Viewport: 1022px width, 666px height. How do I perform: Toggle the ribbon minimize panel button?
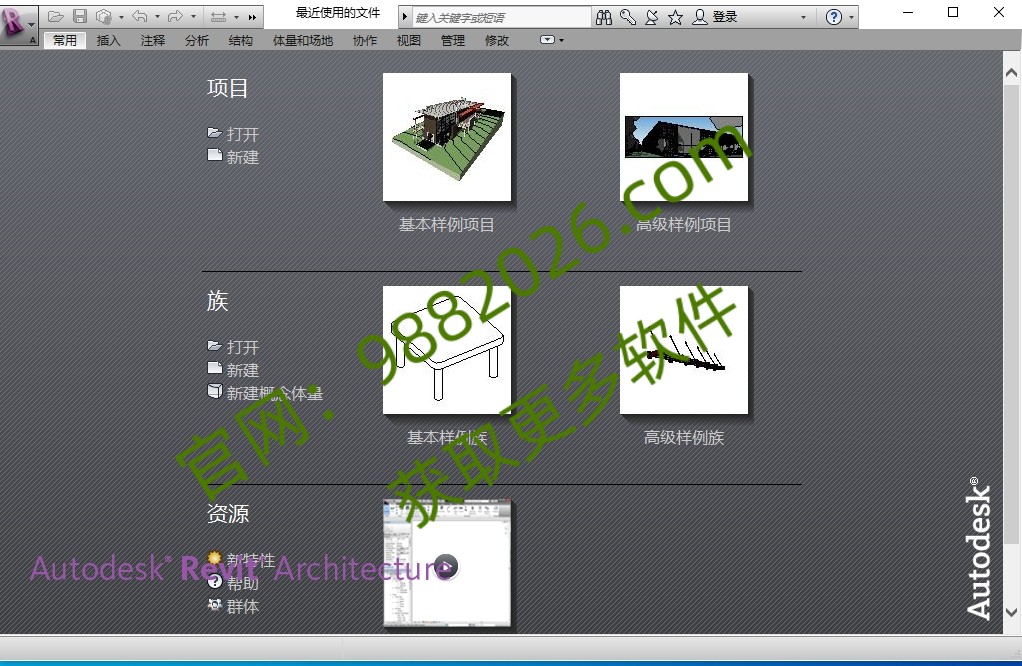[x=547, y=40]
